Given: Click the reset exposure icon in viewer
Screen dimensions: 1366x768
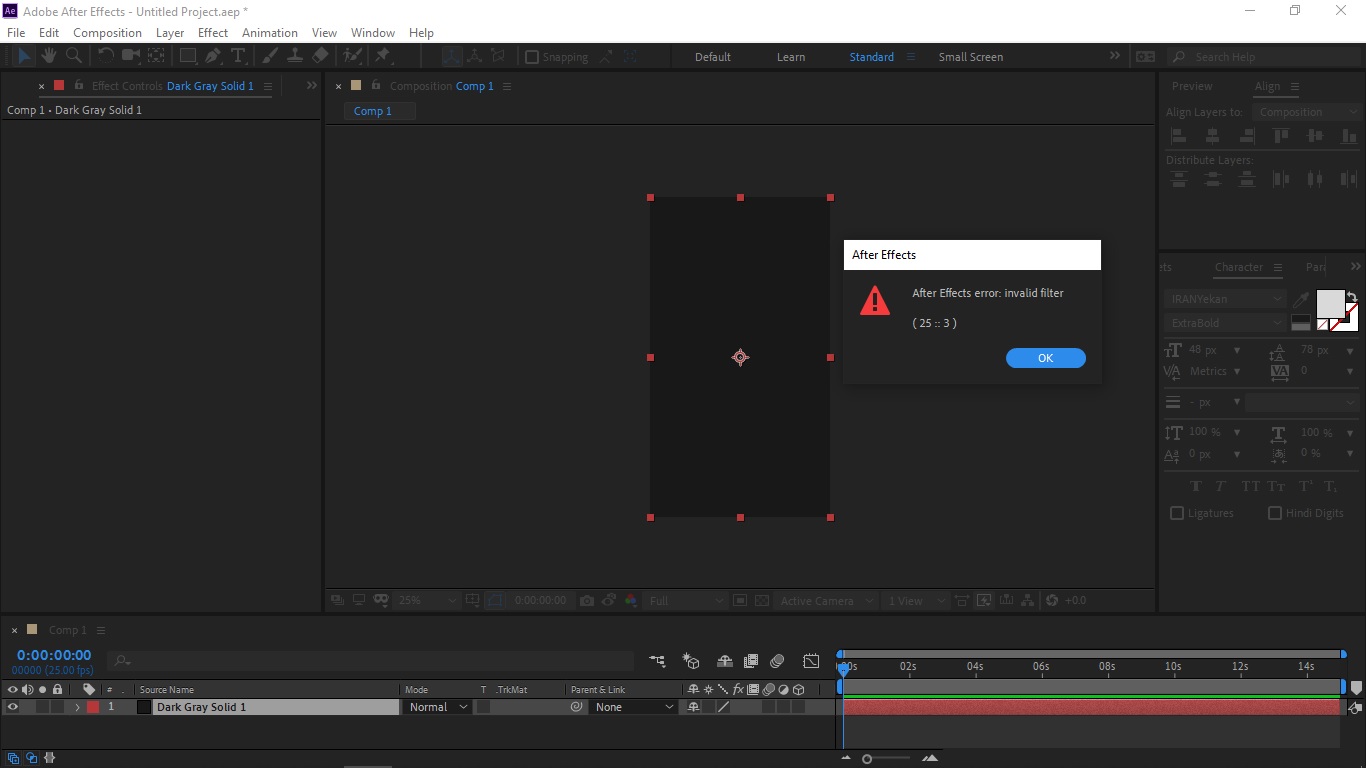Looking at the screenshot, I should 1051,601.
